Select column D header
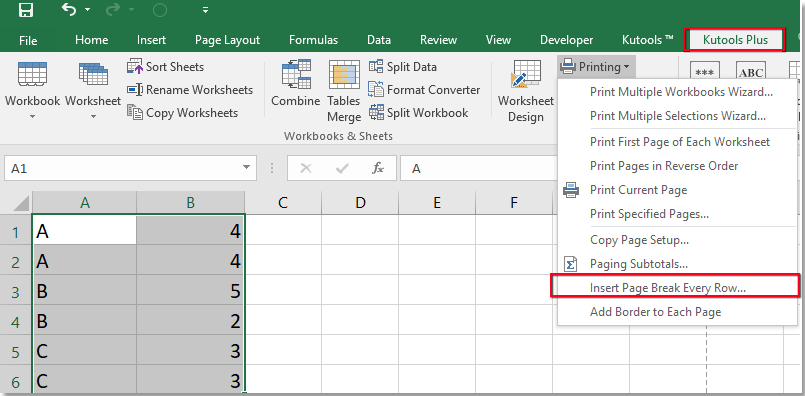Viewport: 805px width, 396px height. [360, 203]
